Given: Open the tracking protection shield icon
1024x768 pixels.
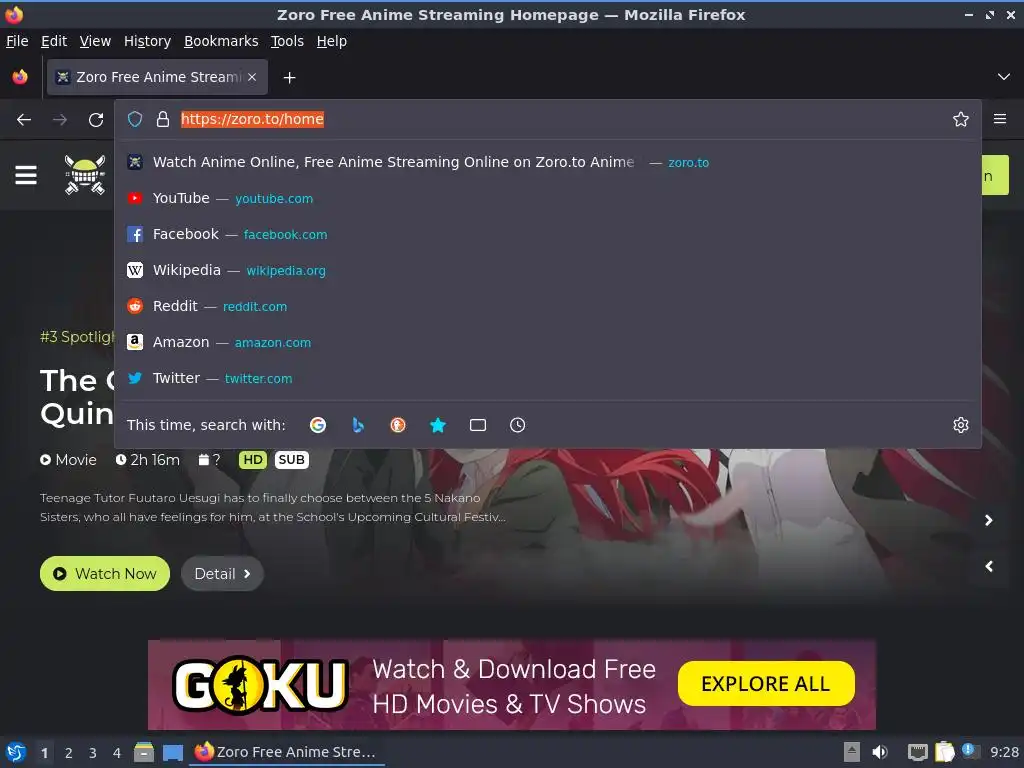Looking at the screenshot, I should 135,120.
